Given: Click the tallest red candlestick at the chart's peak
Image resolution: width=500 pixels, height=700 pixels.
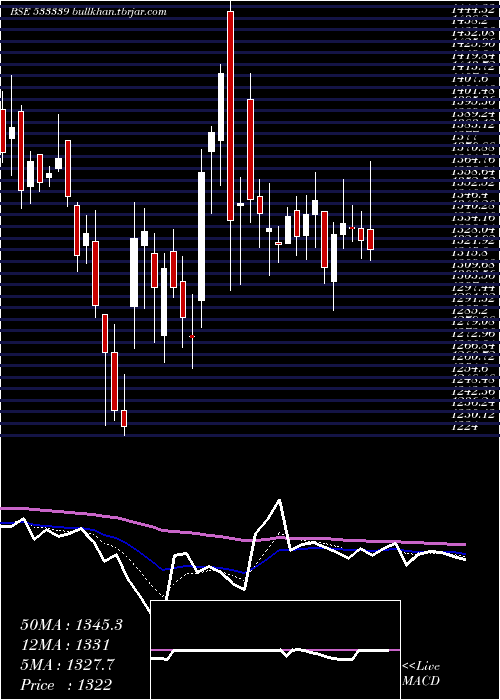Looking at the screenshot, I should point(230,116).
